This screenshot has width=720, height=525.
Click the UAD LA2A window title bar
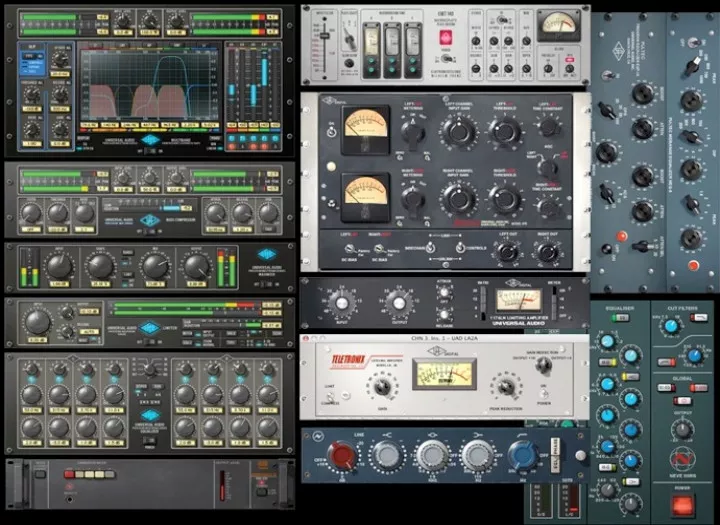point(444,338)
